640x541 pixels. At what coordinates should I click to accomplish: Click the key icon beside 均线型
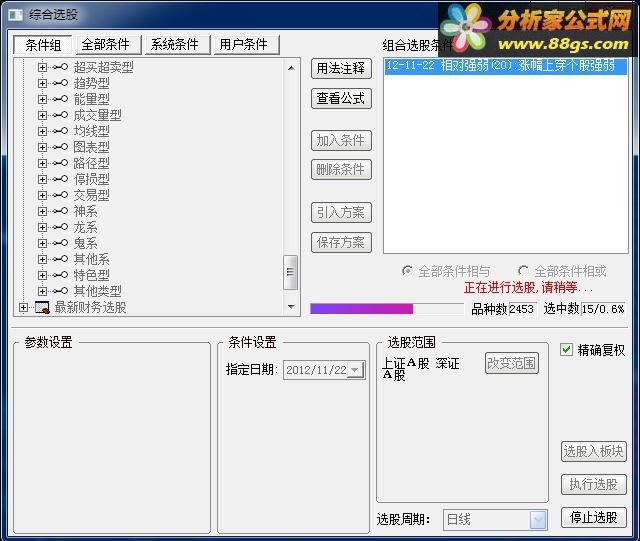[60, 131]
